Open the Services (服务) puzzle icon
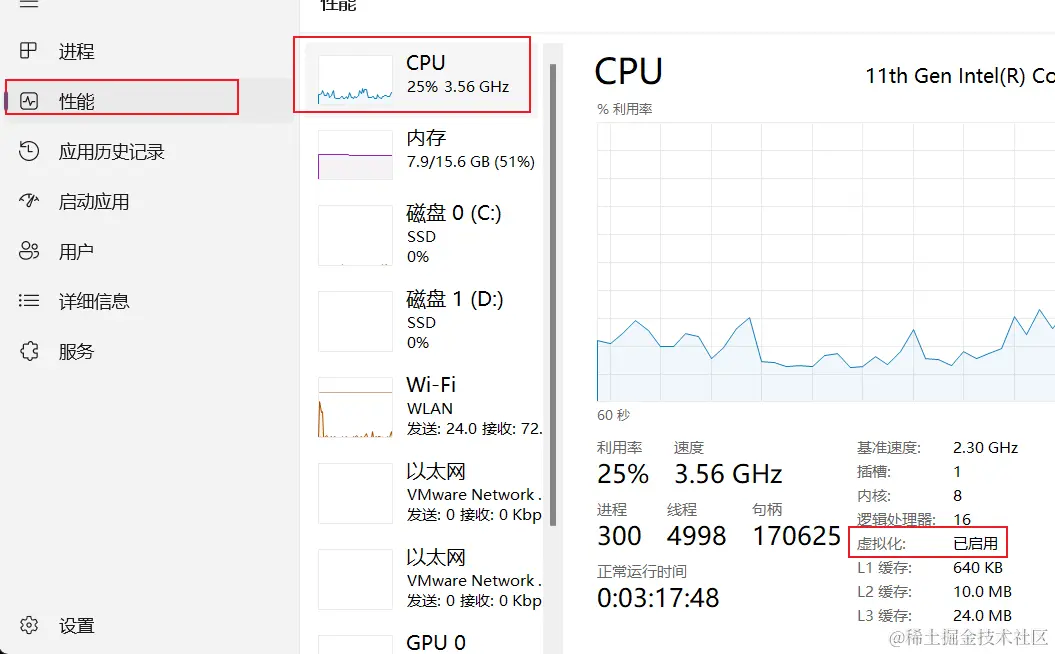The width and height of the screenshot is (1055, 654). pos(29,351)
